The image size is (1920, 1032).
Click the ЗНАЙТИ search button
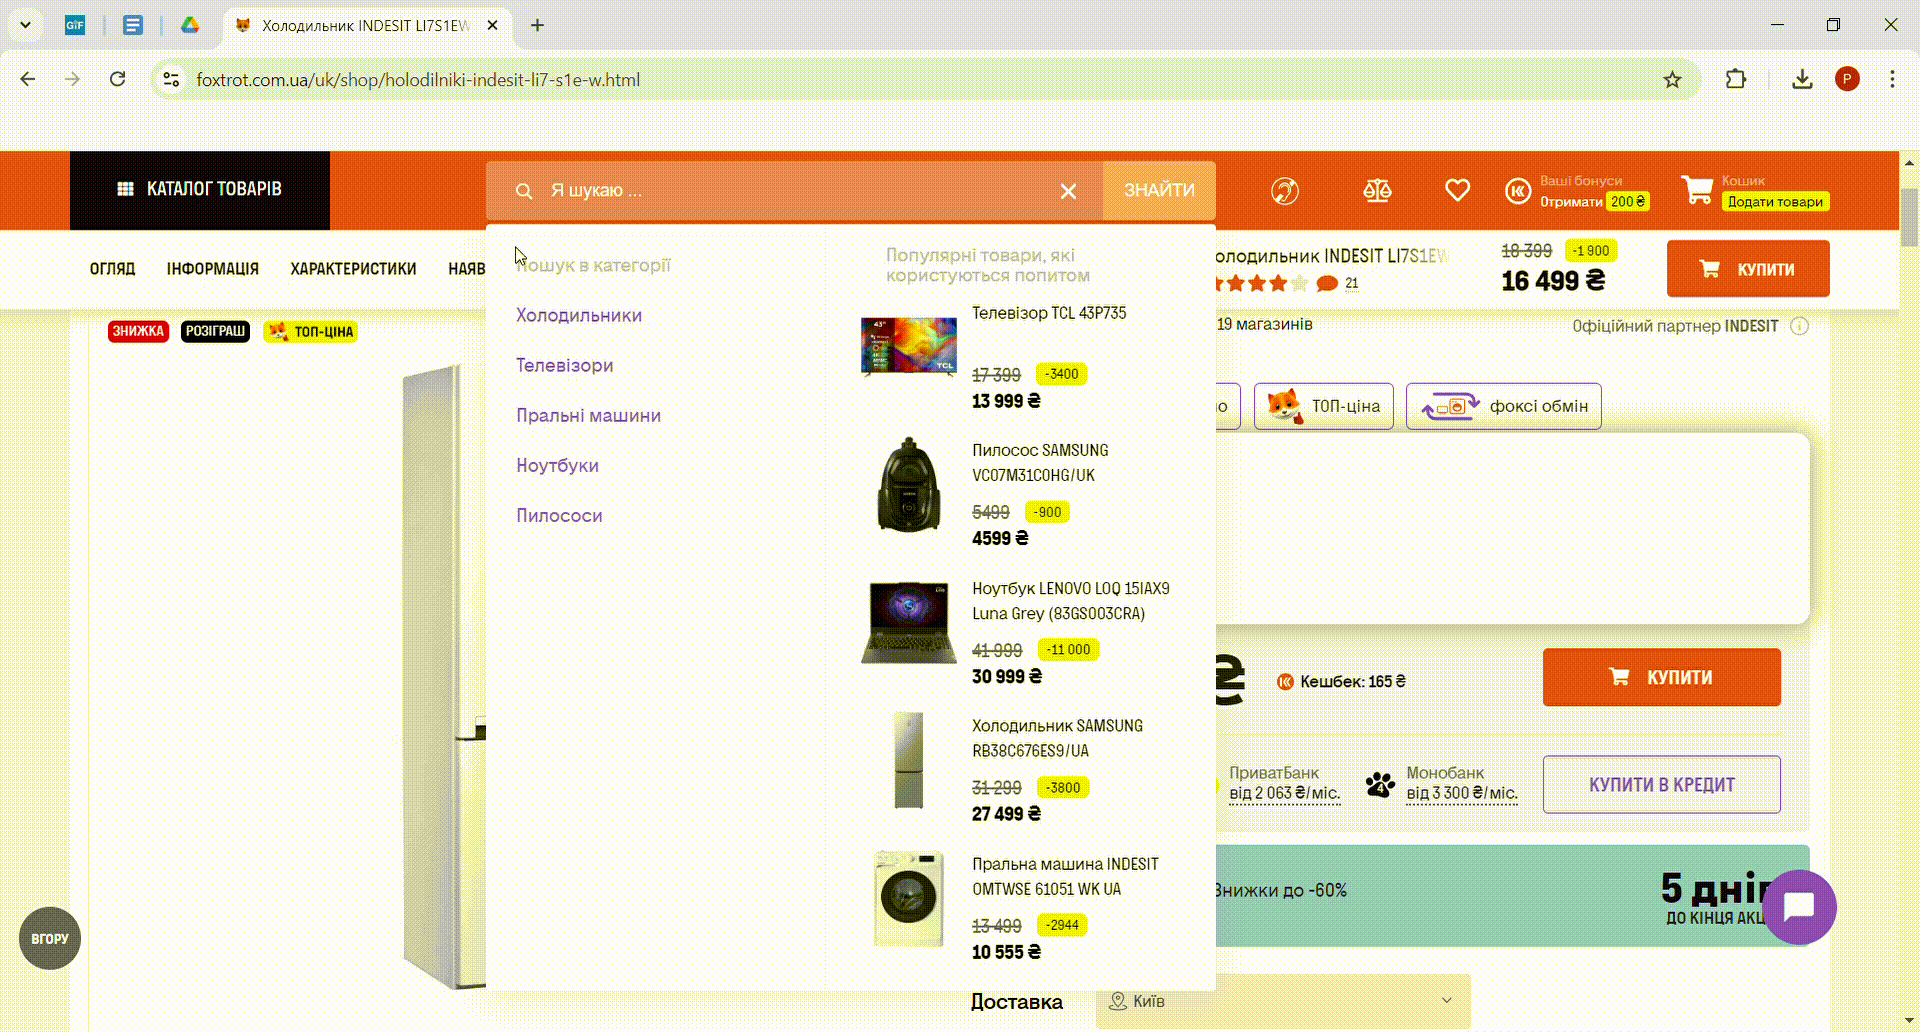[x=1159, y=190]
